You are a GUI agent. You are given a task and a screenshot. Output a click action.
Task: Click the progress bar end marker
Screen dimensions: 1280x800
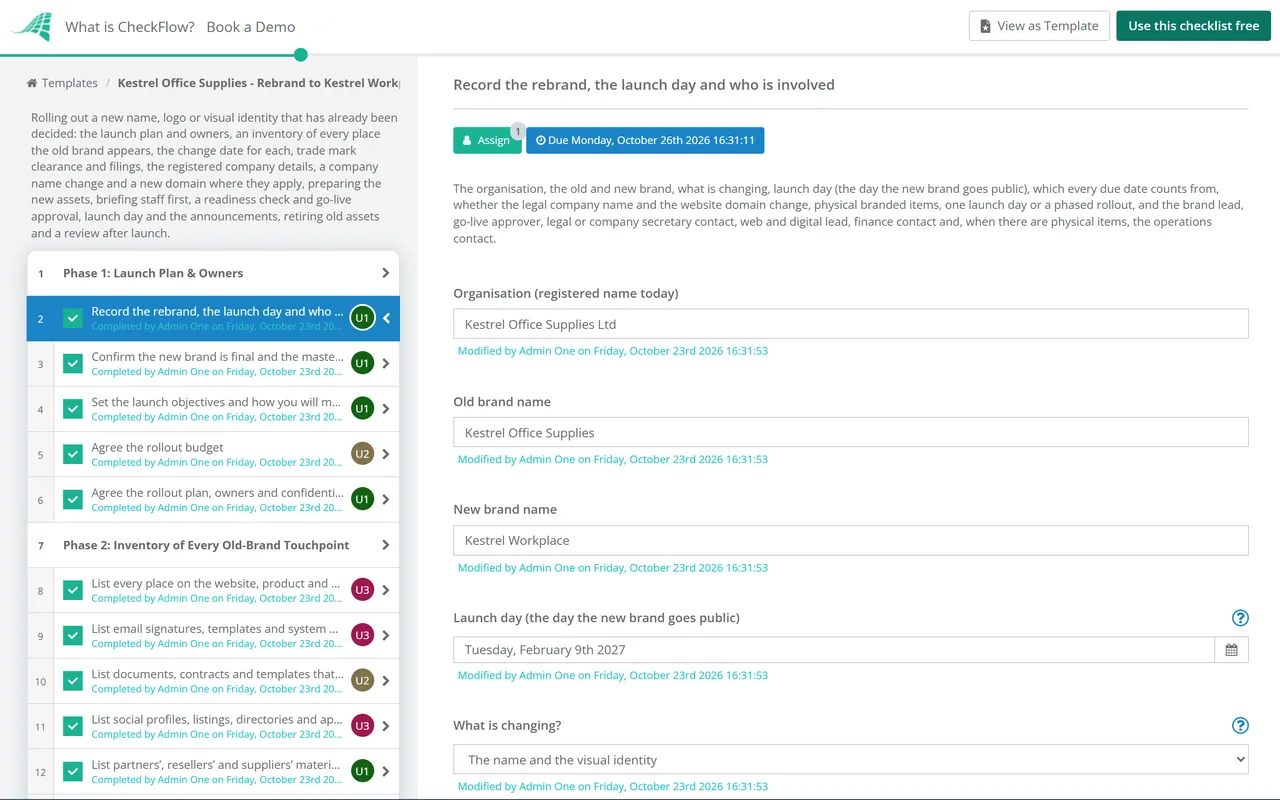tap(301, 55)
